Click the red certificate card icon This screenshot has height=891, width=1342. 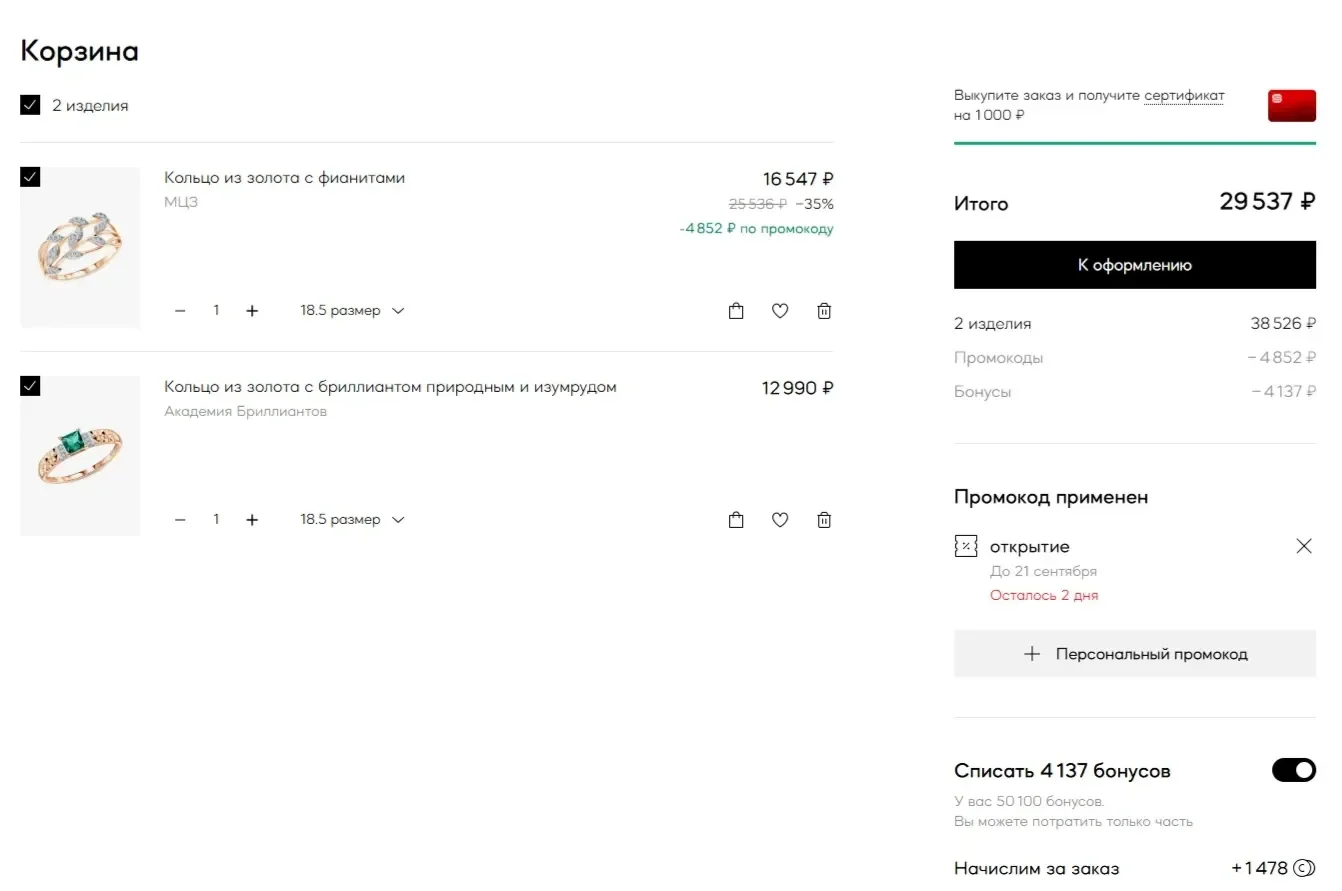click(1292, 106)
